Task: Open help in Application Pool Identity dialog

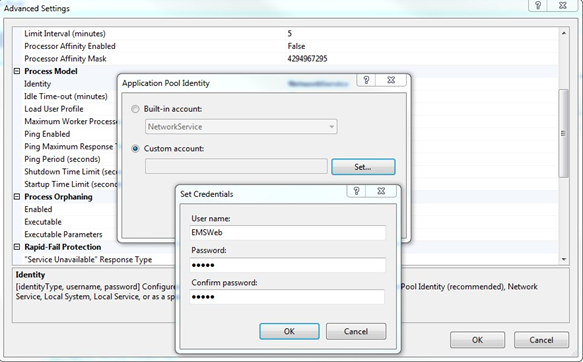Action: click(x=366, y=80)
